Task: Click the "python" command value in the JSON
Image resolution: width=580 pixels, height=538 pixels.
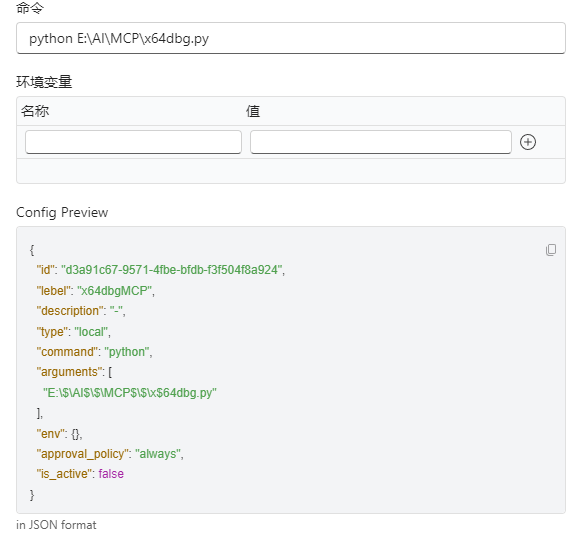Action: point(127,352)
